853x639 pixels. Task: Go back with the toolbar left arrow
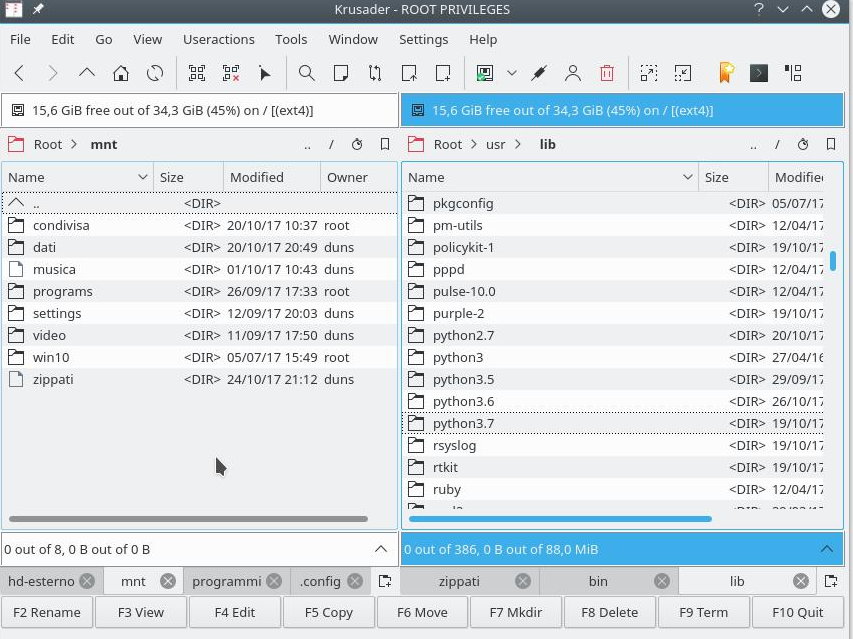pyautogui.click(x=20, y=73)
